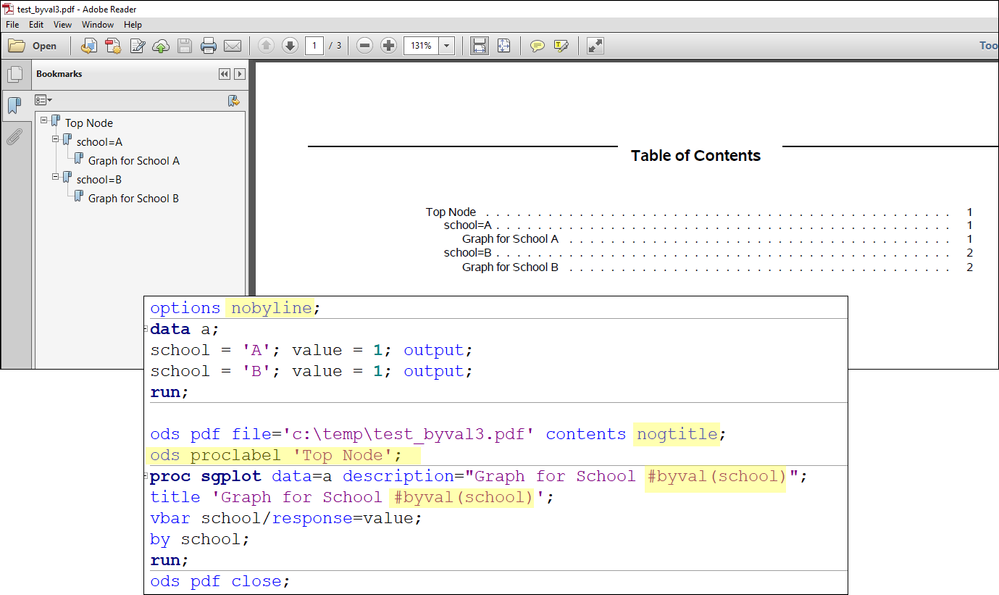Image resolution: width=999 pixels, height=595 pixels.
Task: Collapse the Top Node bookmark tree
Action: (x=44, y=120)
